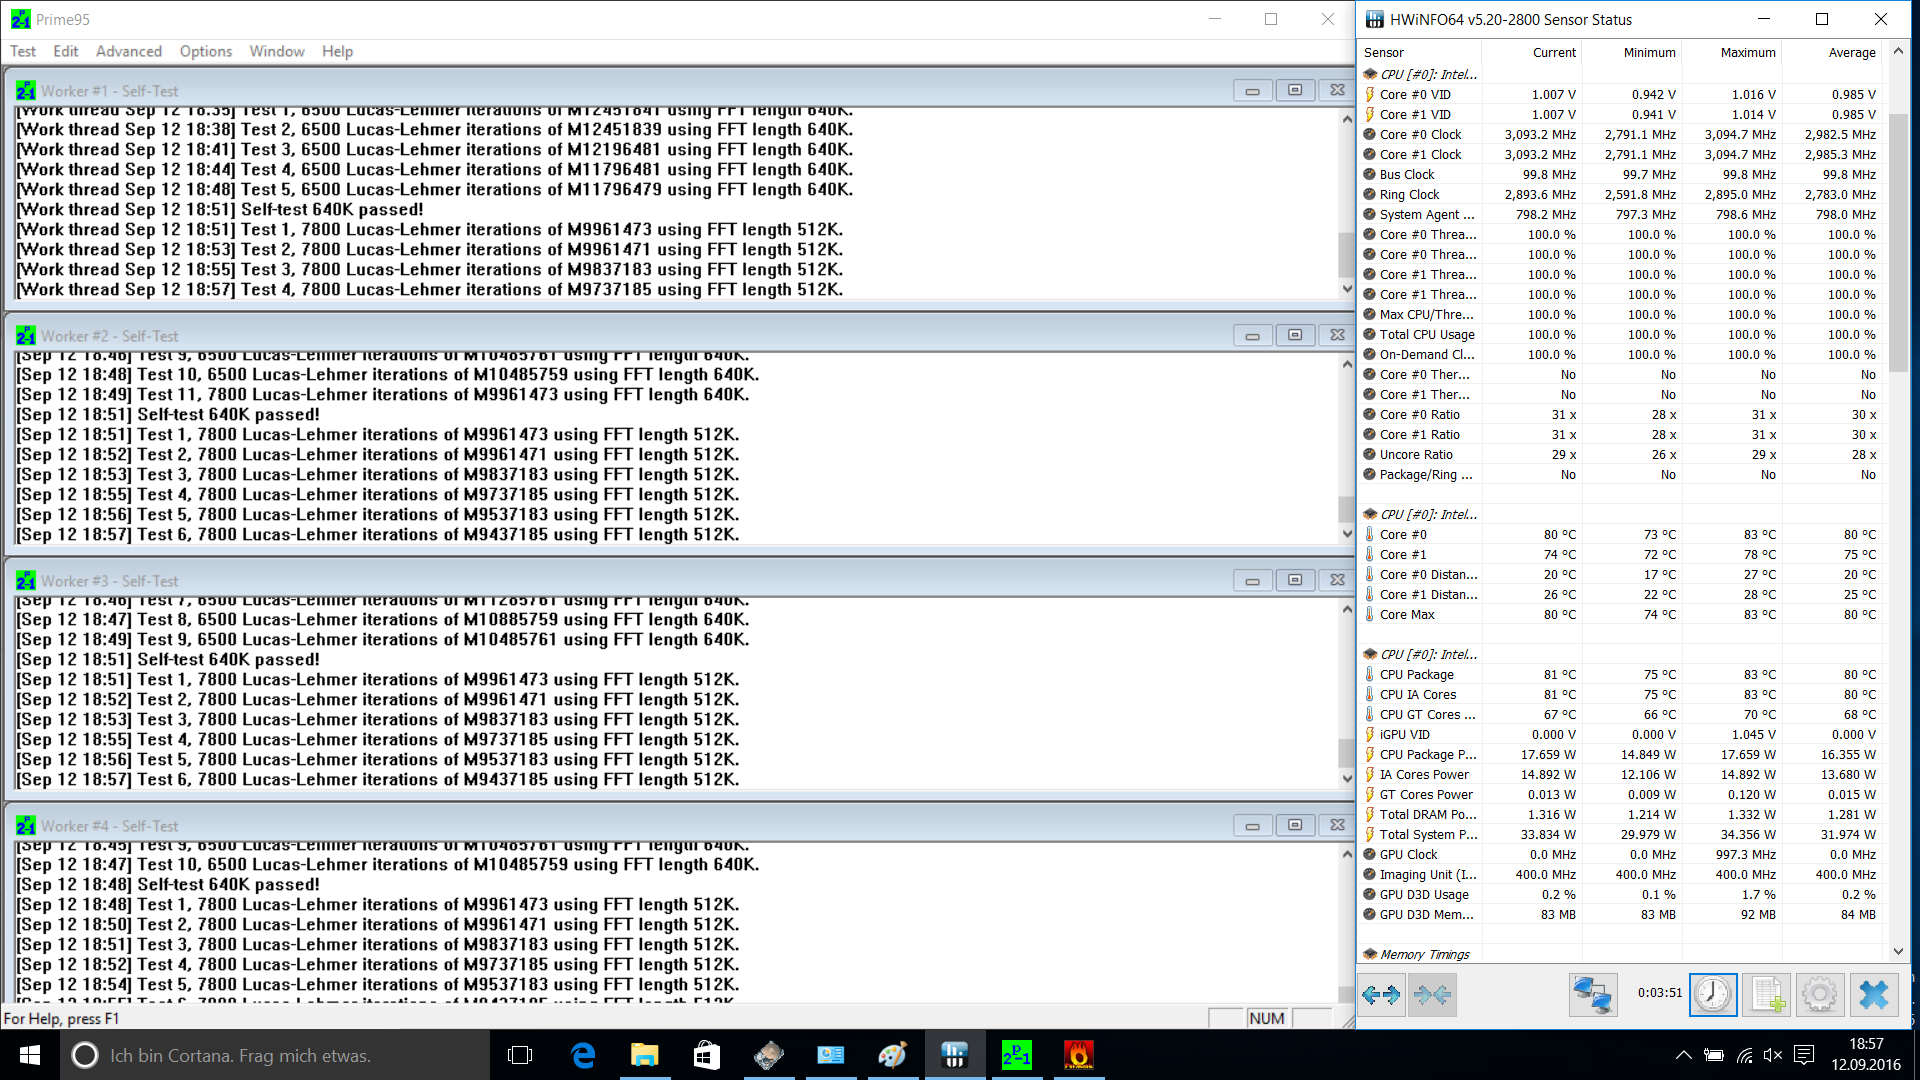Click the blue X close sensors button
Viewport: 1920px width, 1080px height.
pos(1873,994)
